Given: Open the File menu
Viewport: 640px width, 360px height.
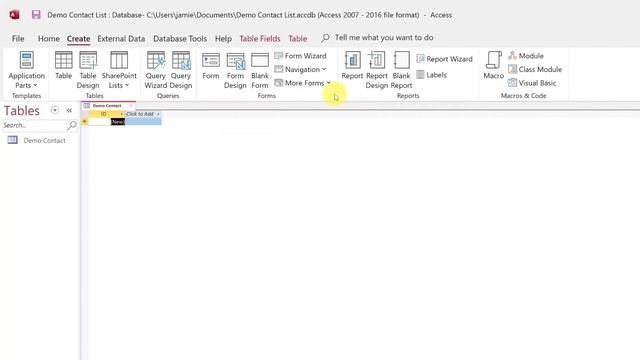Looking at the screenshot, I should click(18, 38).
